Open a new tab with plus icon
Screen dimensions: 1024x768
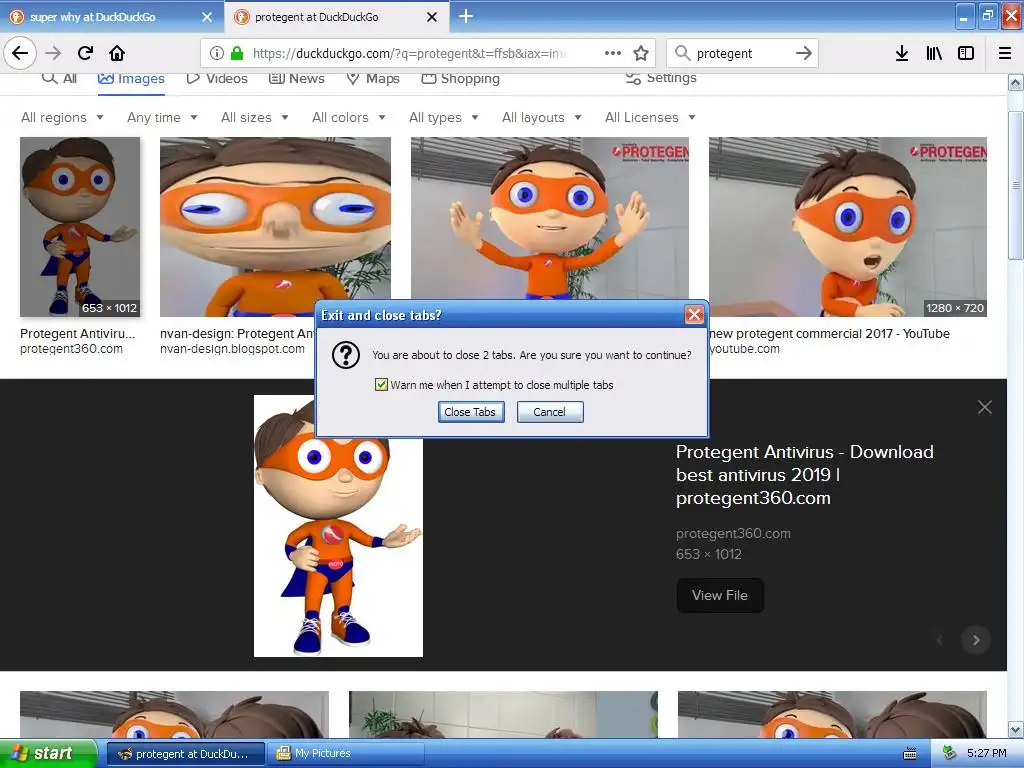[x=466, y=16]
